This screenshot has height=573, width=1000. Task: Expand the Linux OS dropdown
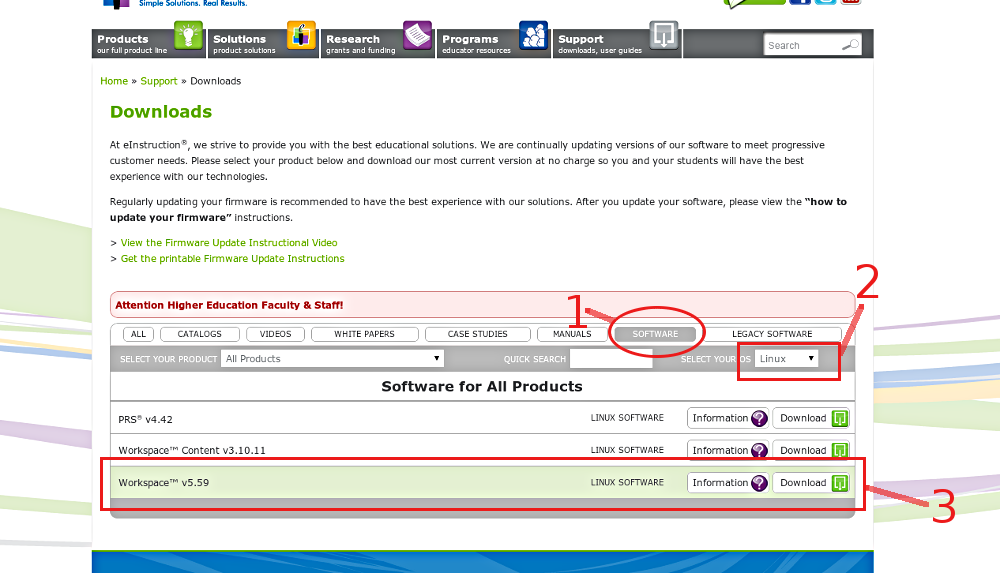(786, 359)
